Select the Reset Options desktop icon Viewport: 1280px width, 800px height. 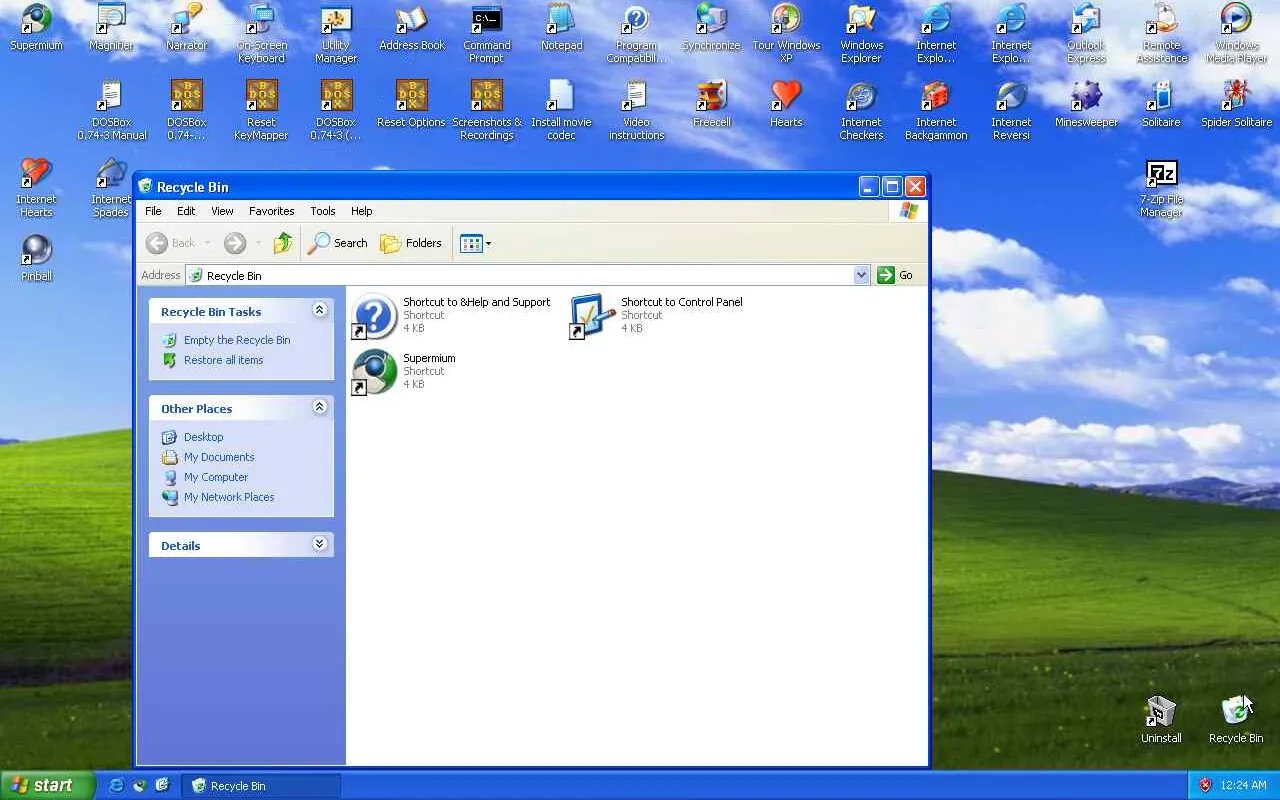pyautogui.click(x=412, y=104)
